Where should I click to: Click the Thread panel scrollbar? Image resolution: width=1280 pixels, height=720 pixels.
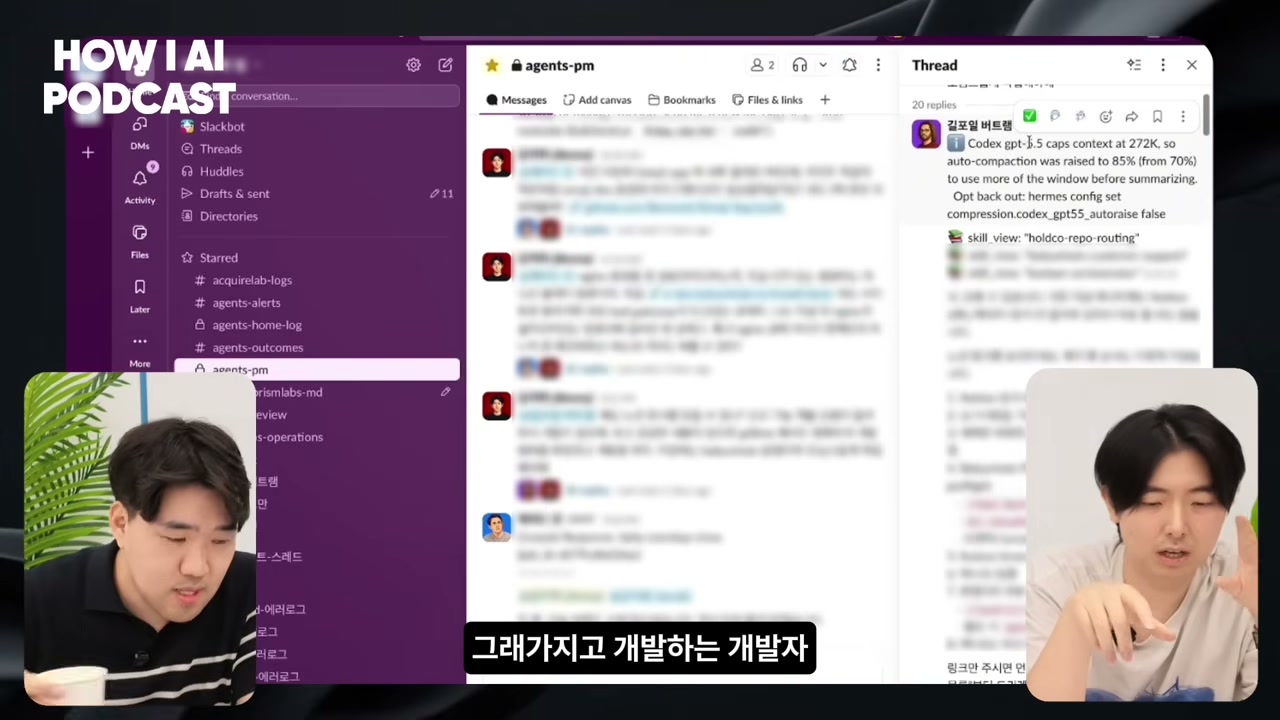click(x=1206, y=115)
